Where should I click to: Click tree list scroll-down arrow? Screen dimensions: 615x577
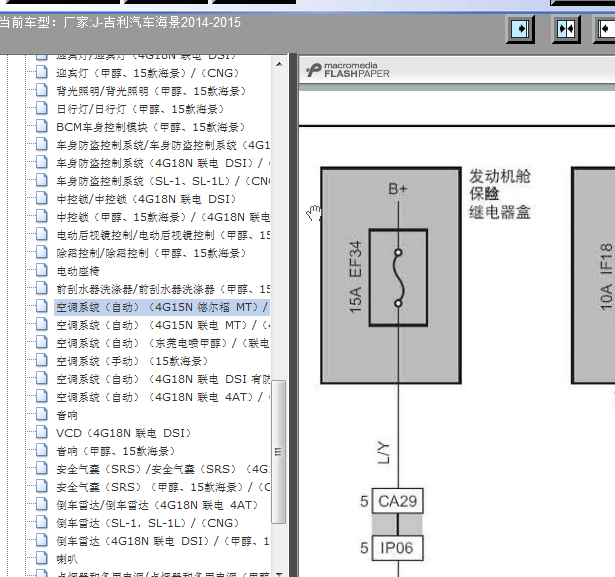279,574
